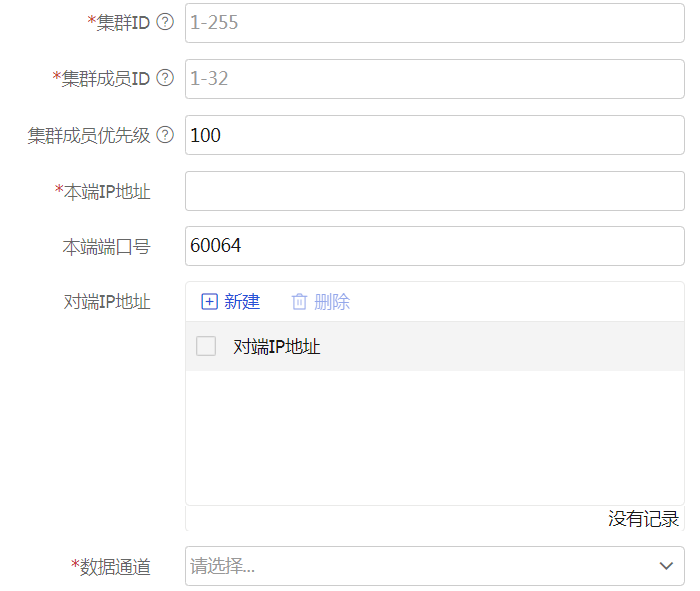Image resolution: width=700 pixels, height=591 pixels.
Task: Click the help icon beside 集群ID
Action: [x=165, y=23]
